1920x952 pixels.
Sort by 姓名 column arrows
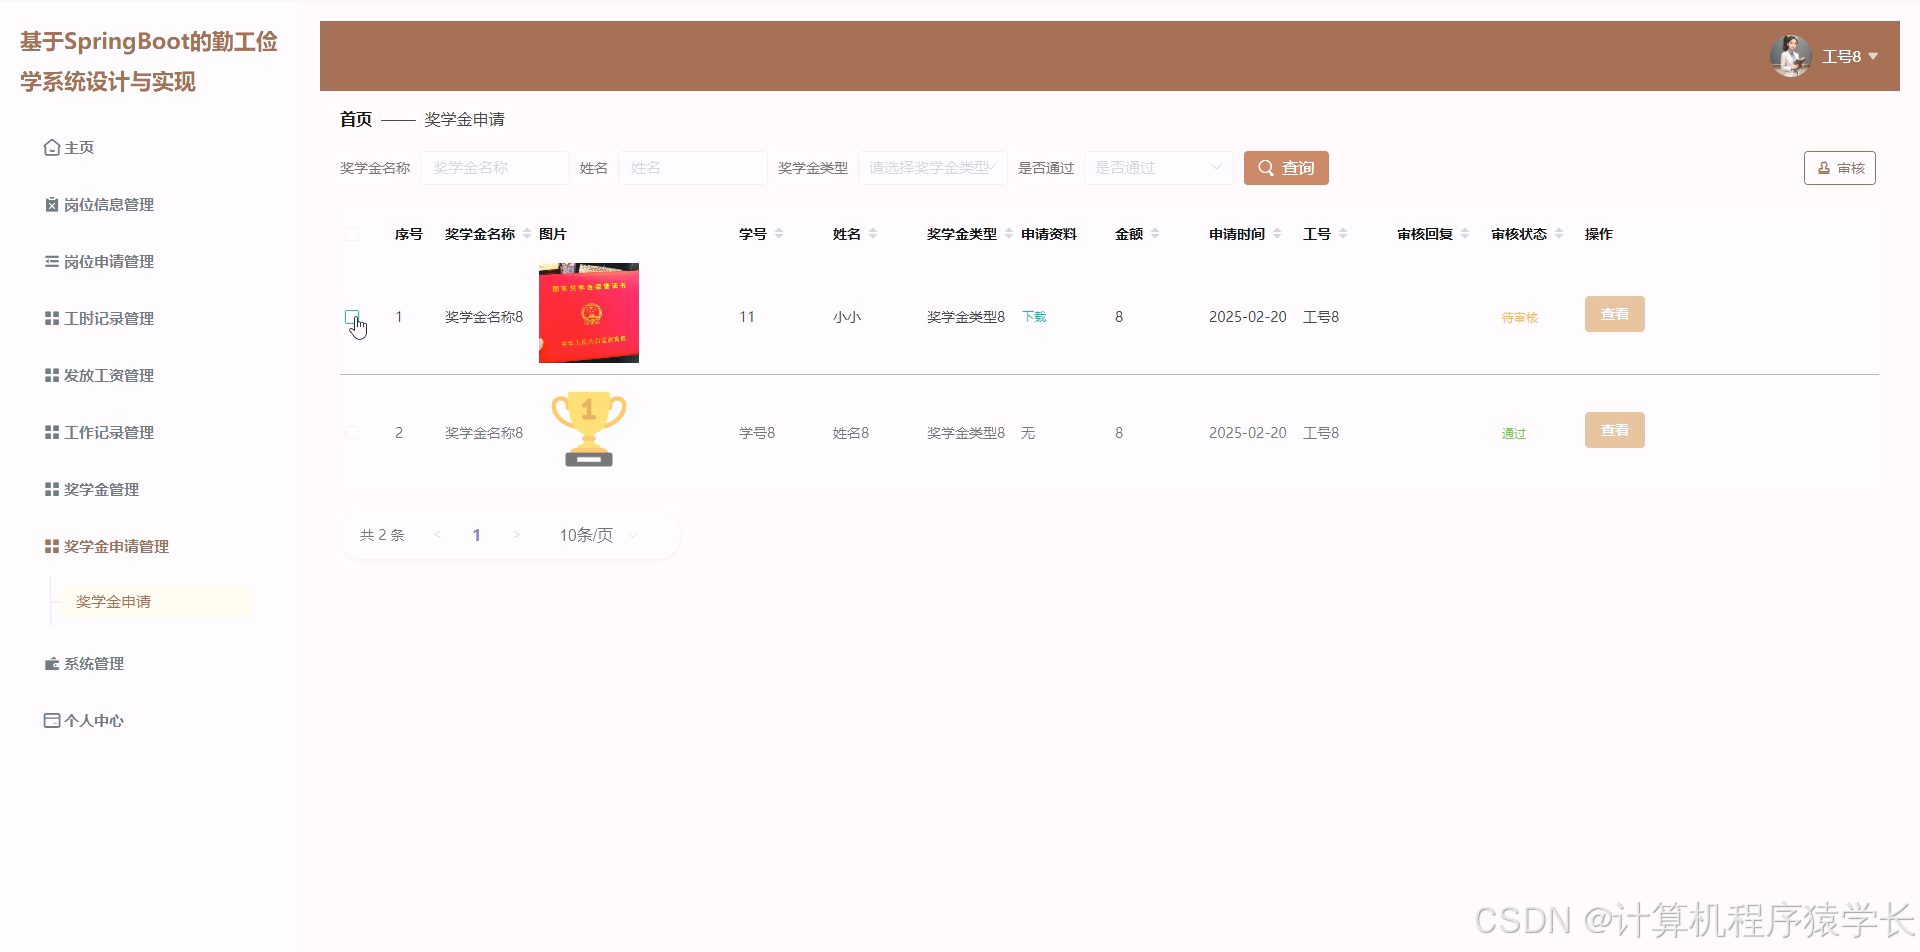coord(873,234)
